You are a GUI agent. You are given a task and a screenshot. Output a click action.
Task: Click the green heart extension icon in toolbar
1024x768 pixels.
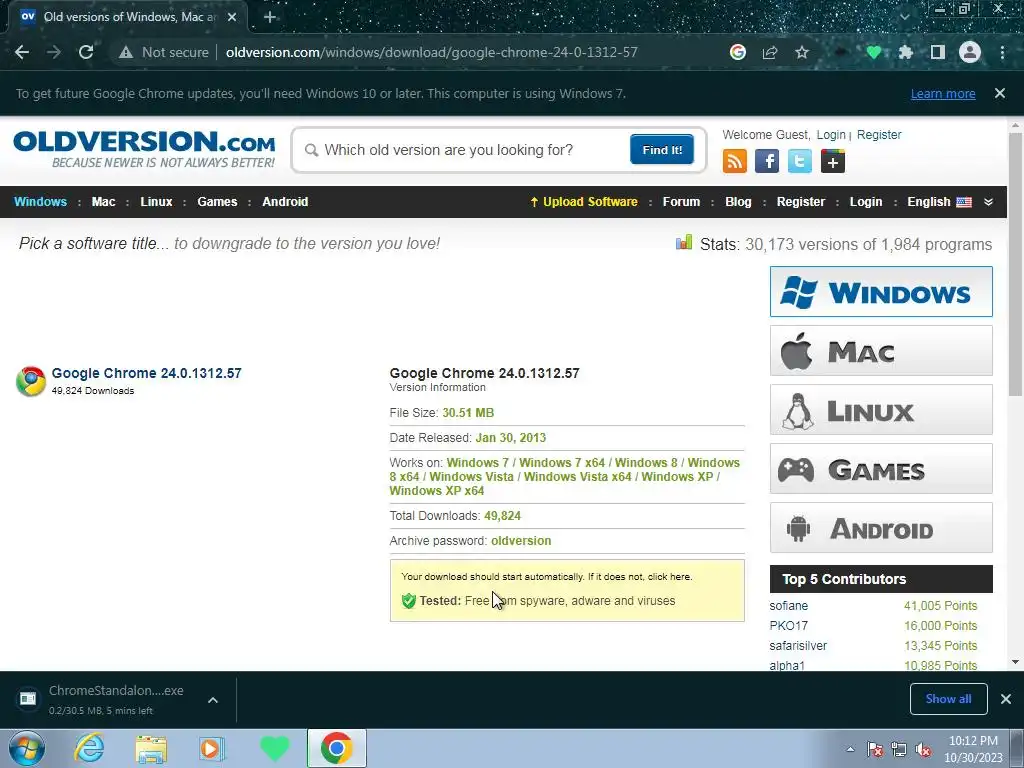[x=874, y=52]
